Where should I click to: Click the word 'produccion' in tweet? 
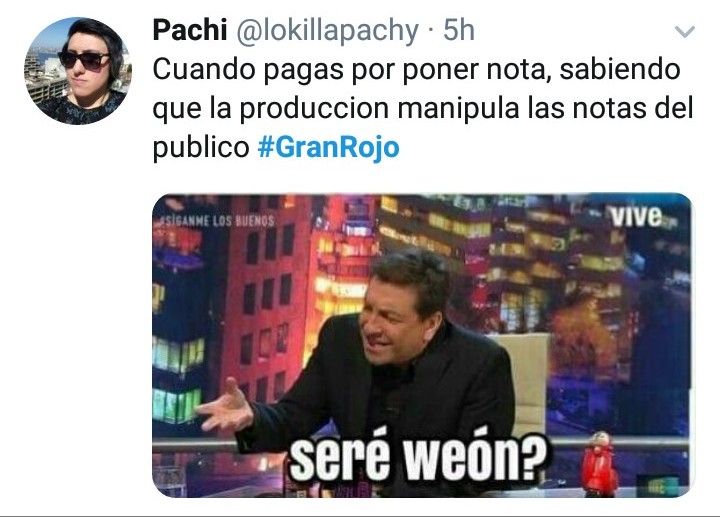(x=315, y=109)
